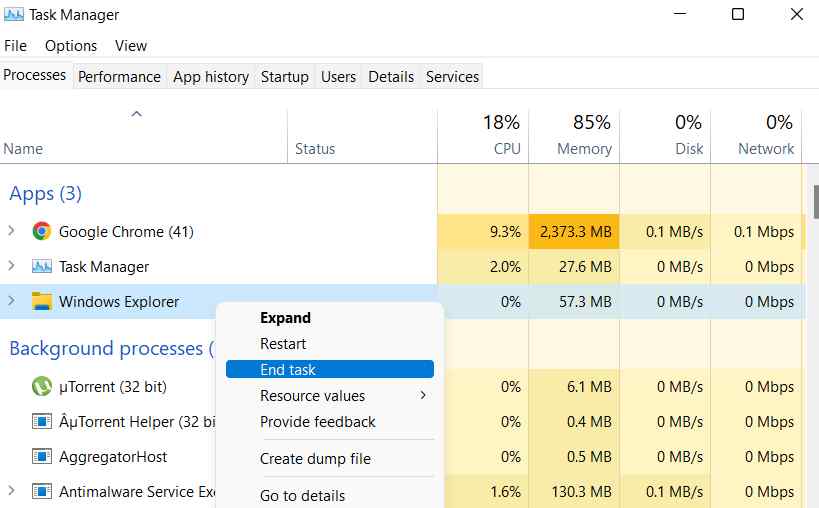Close the Task Manager window
The image size is (819, 508).
click(x=797, y=14)
